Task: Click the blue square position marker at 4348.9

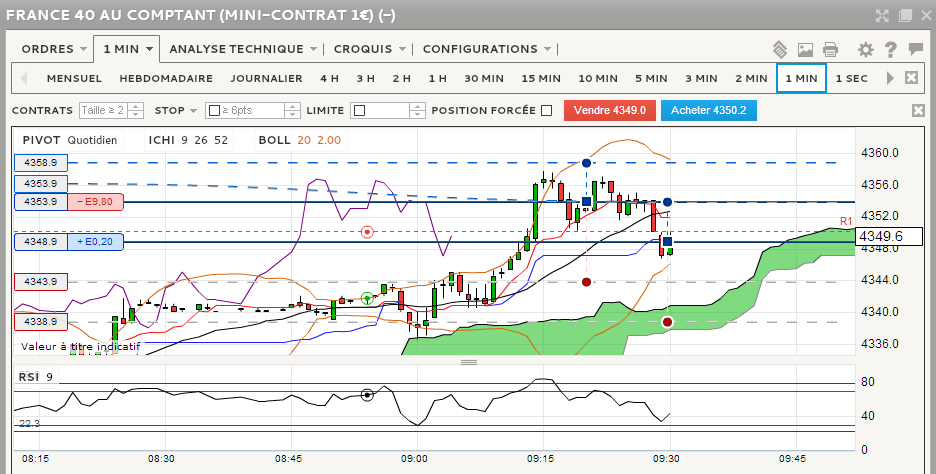Action: (x=667, y=242)
